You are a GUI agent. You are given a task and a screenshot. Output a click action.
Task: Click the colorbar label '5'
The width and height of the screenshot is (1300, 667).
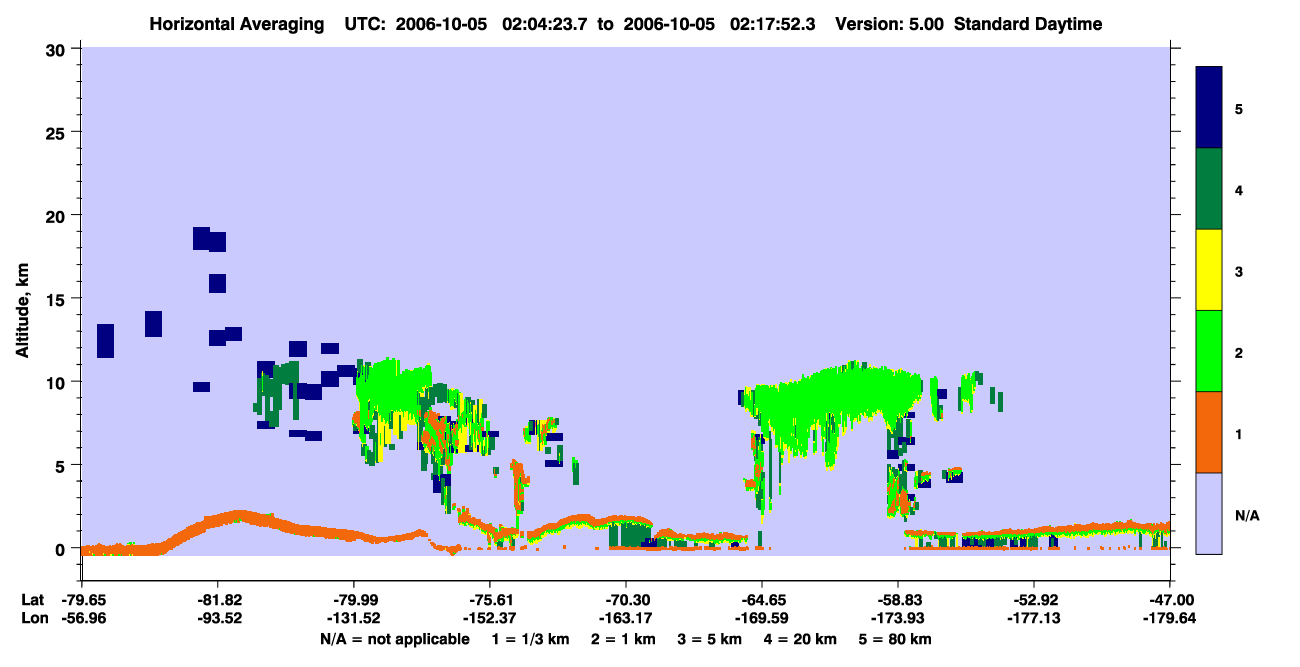coord(1239,109)
